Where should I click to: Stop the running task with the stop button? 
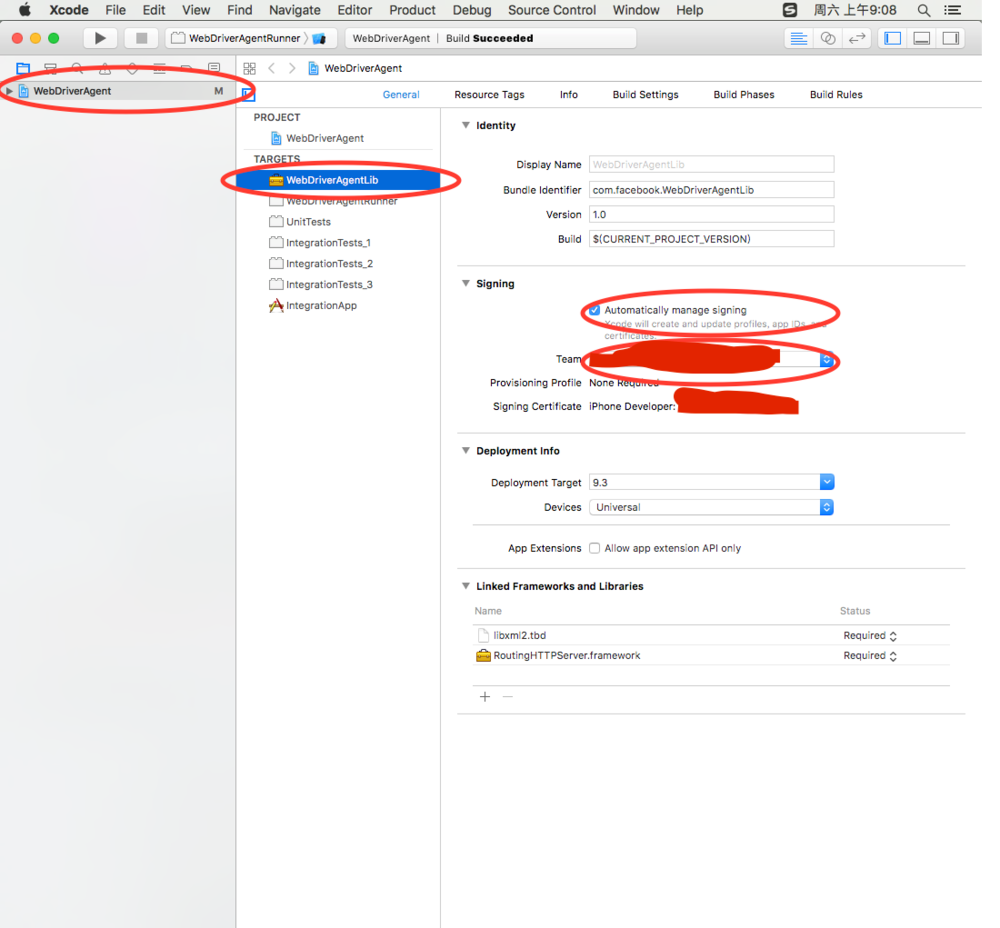[142, 38]
